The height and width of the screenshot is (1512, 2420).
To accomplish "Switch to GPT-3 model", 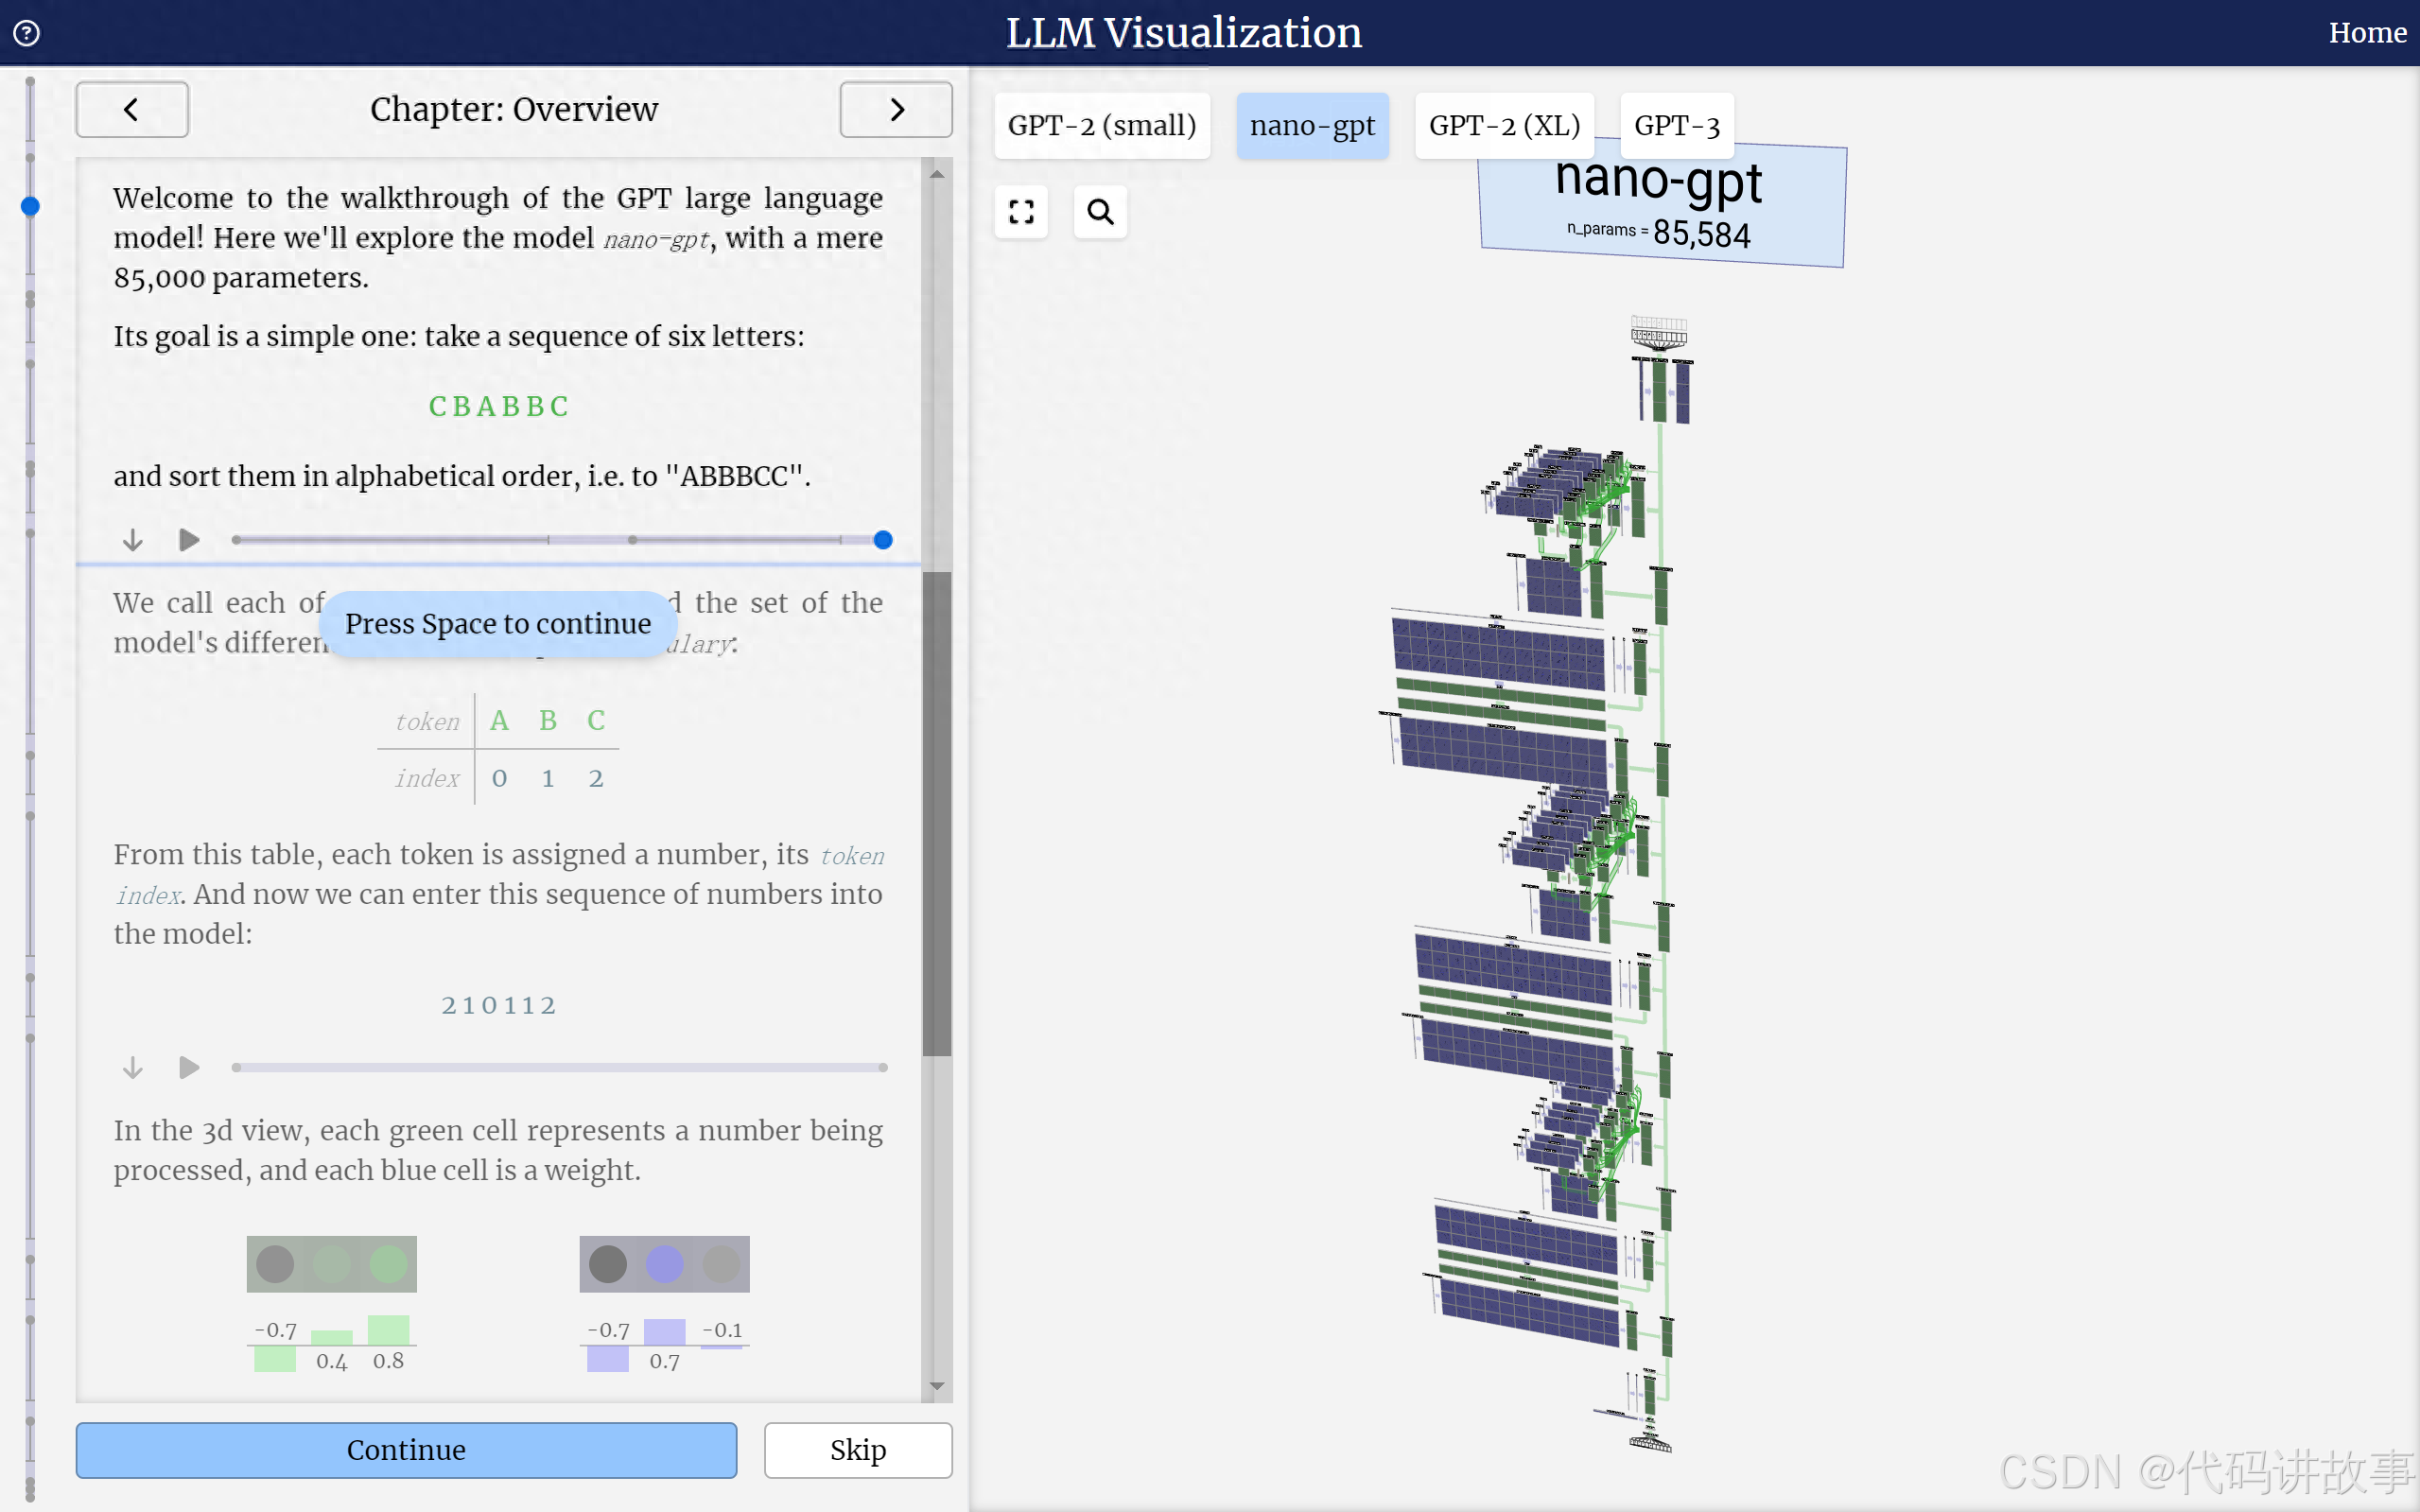I will coord(1676,126).
